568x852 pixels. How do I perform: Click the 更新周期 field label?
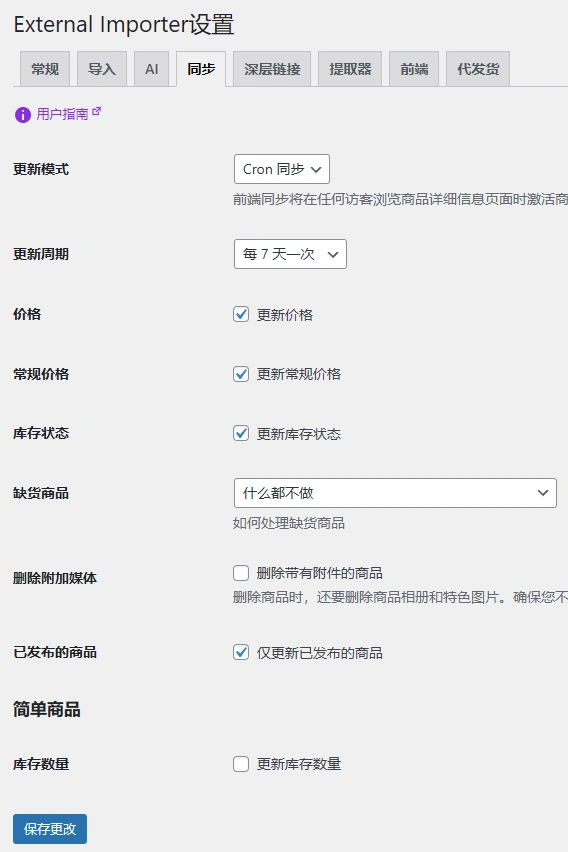click(x=41, y=254)
